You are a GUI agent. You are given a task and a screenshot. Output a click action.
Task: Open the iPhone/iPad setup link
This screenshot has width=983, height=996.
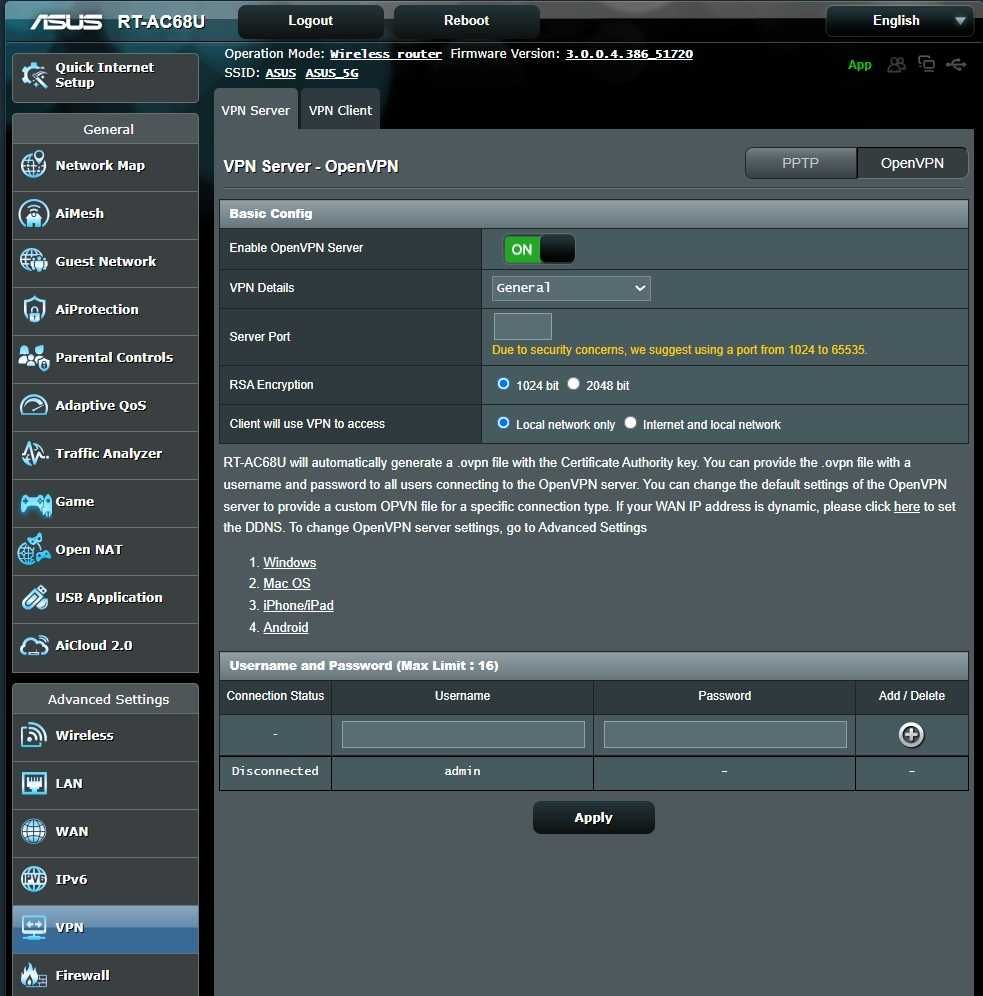coord(298,605)
